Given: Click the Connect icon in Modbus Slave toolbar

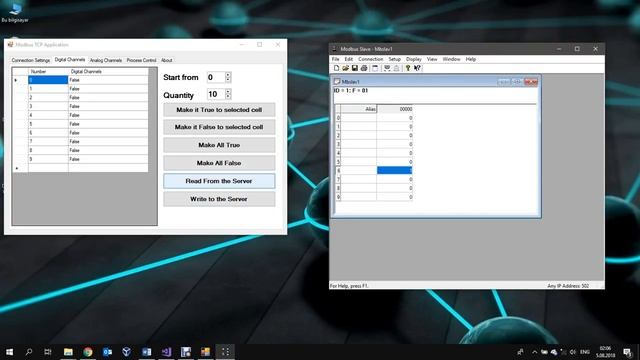Looking at the screenshot, I should [387, 68].
